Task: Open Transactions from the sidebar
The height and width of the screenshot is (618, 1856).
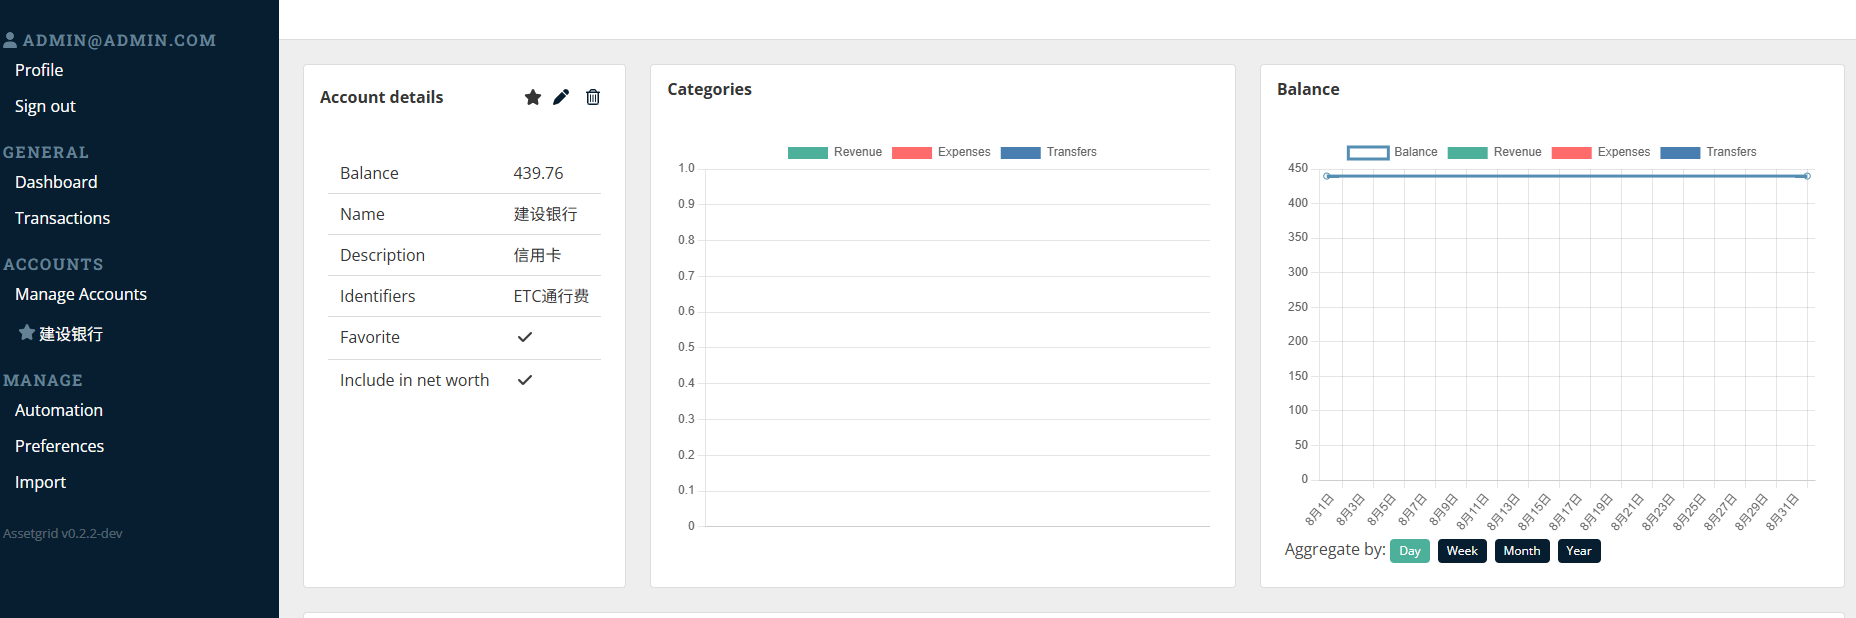Action: (62, 218)
